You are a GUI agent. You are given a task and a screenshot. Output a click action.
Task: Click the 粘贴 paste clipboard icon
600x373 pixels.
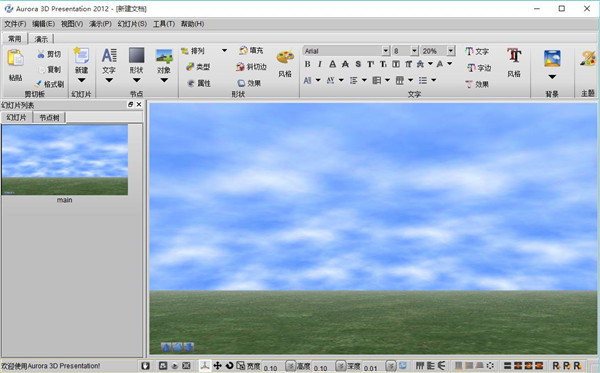pos(15,58)
